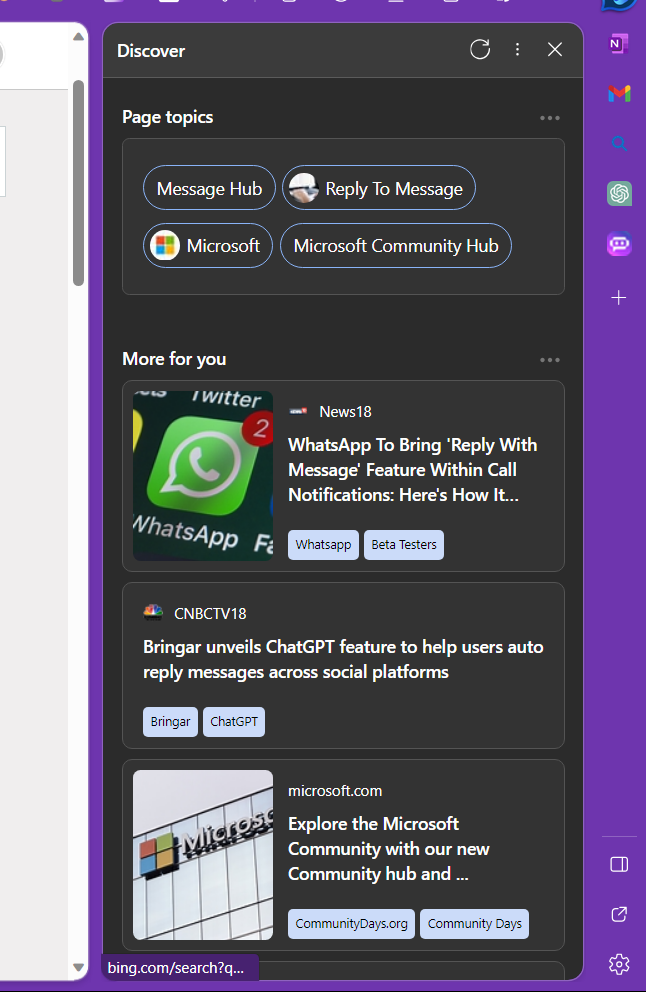Open Discover panel more options menu

pyautogui.click(x=518, y=49)
